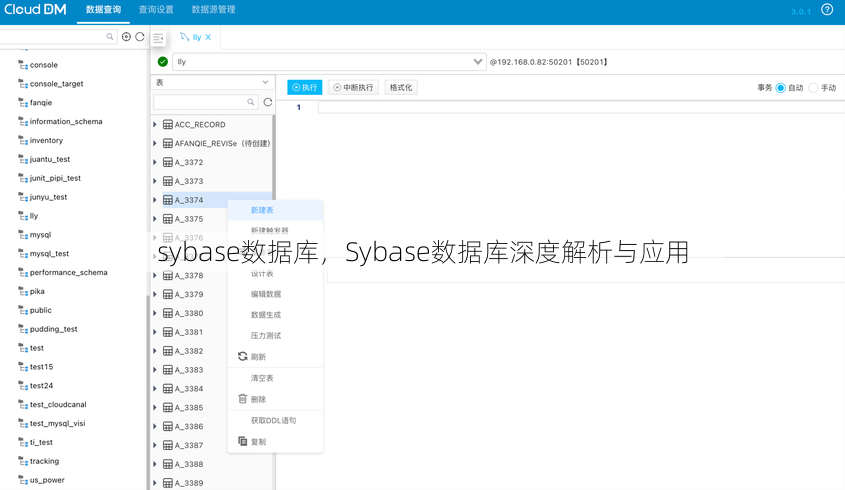Click the search icon in database search box
The image size is (845, 490).
pyautogui.click(x=110, y=37)
